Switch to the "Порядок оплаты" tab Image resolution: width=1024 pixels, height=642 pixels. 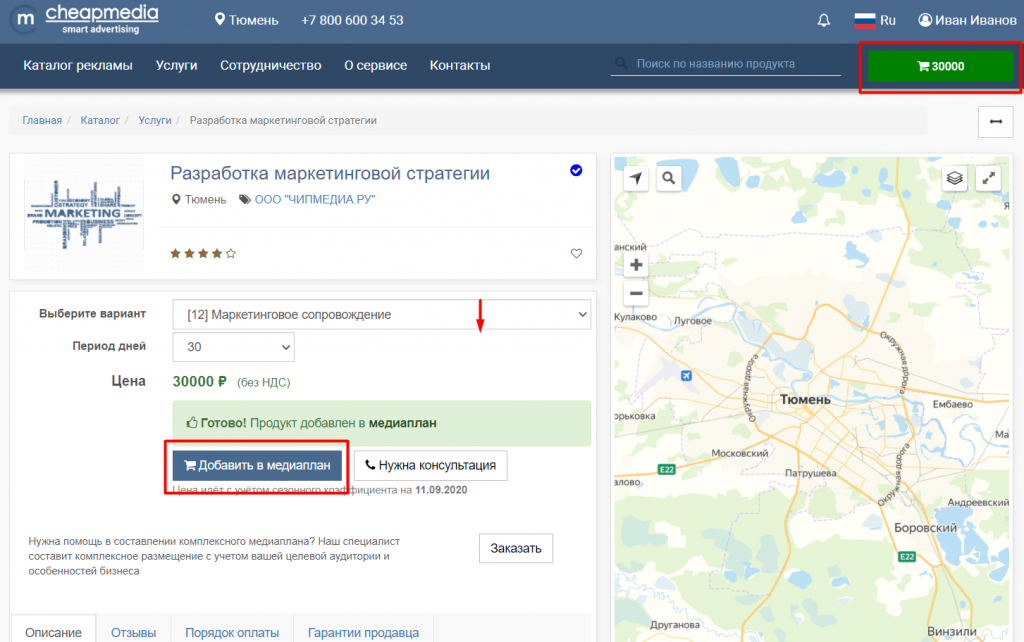pyautogui.click(x=232, y=632)
